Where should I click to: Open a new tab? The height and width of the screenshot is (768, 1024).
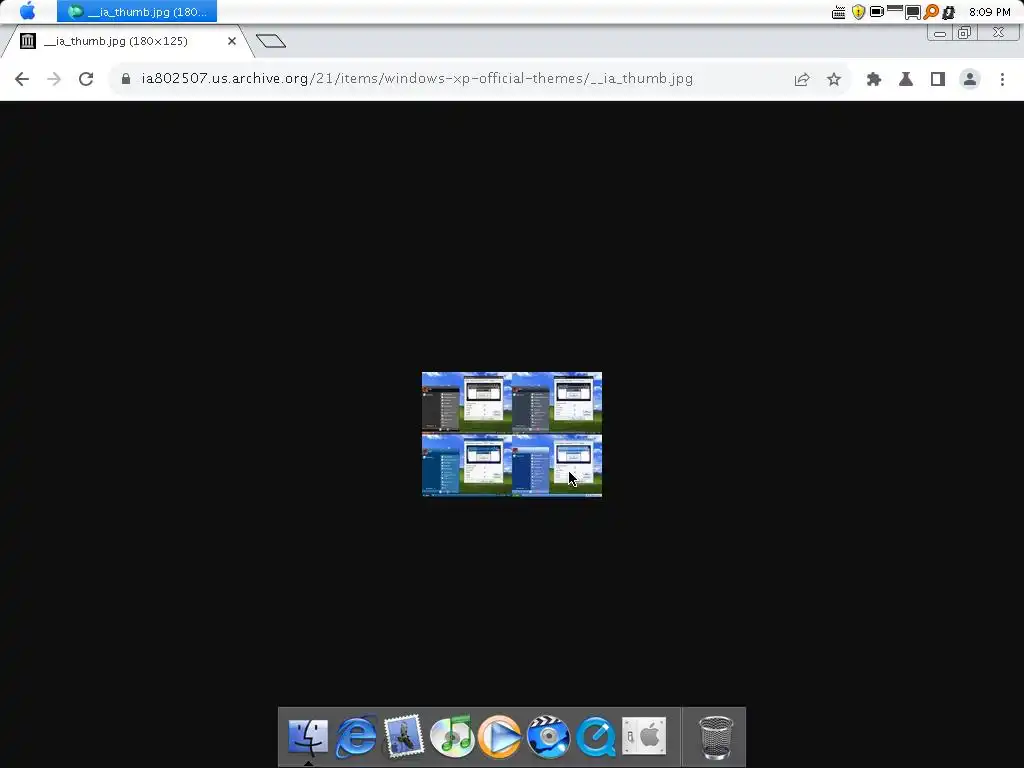click(x=271, y=41)
